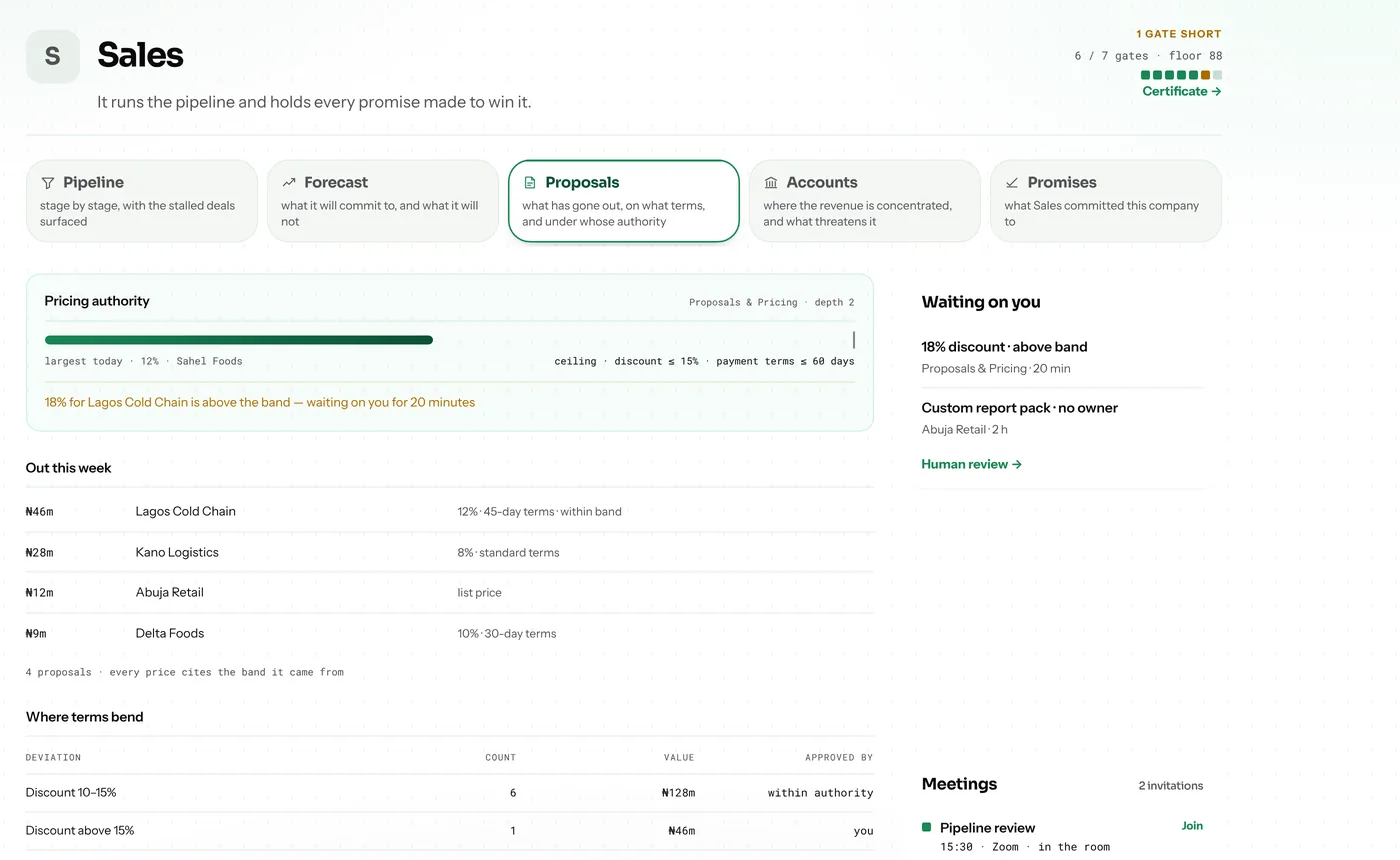The height and width of the screenshot is (860, 1400).
Task: Open the Certificate link
Action: tap(1182, 91)
